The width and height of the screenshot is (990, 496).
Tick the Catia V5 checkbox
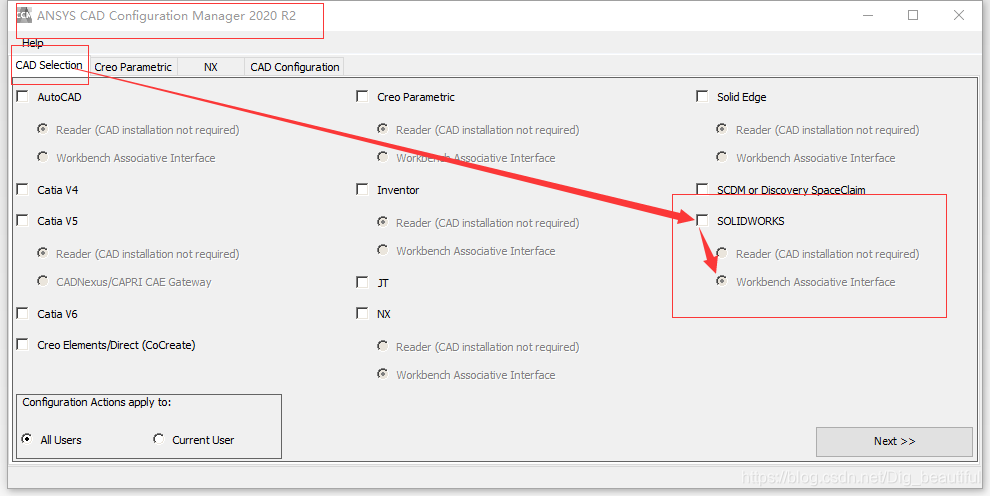point(23,220)
